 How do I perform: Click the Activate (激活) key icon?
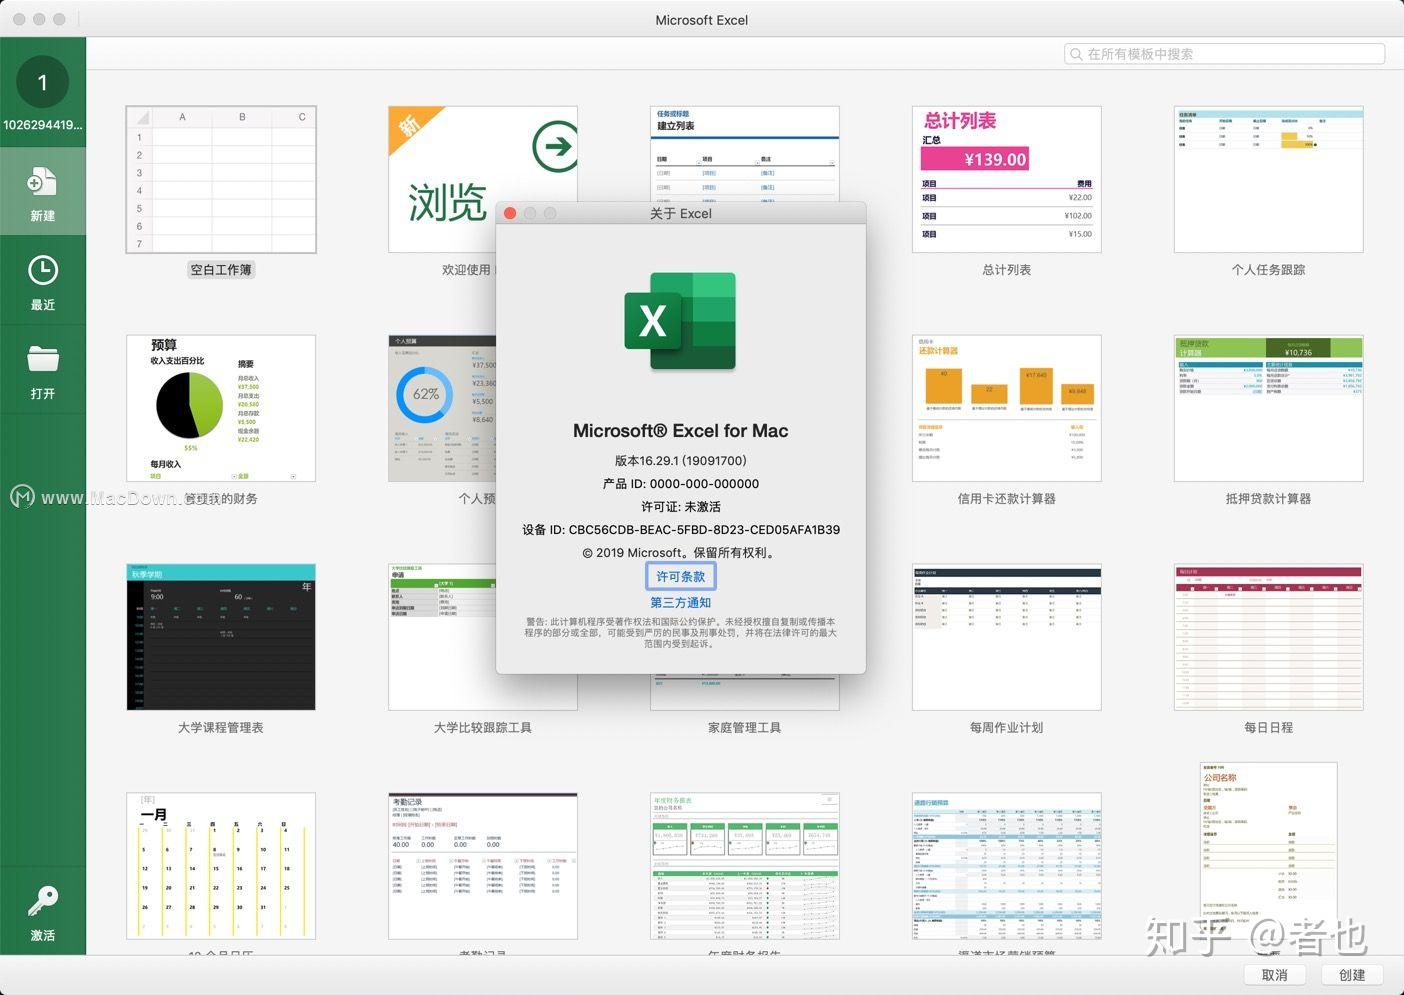click(x=42, y=902)
